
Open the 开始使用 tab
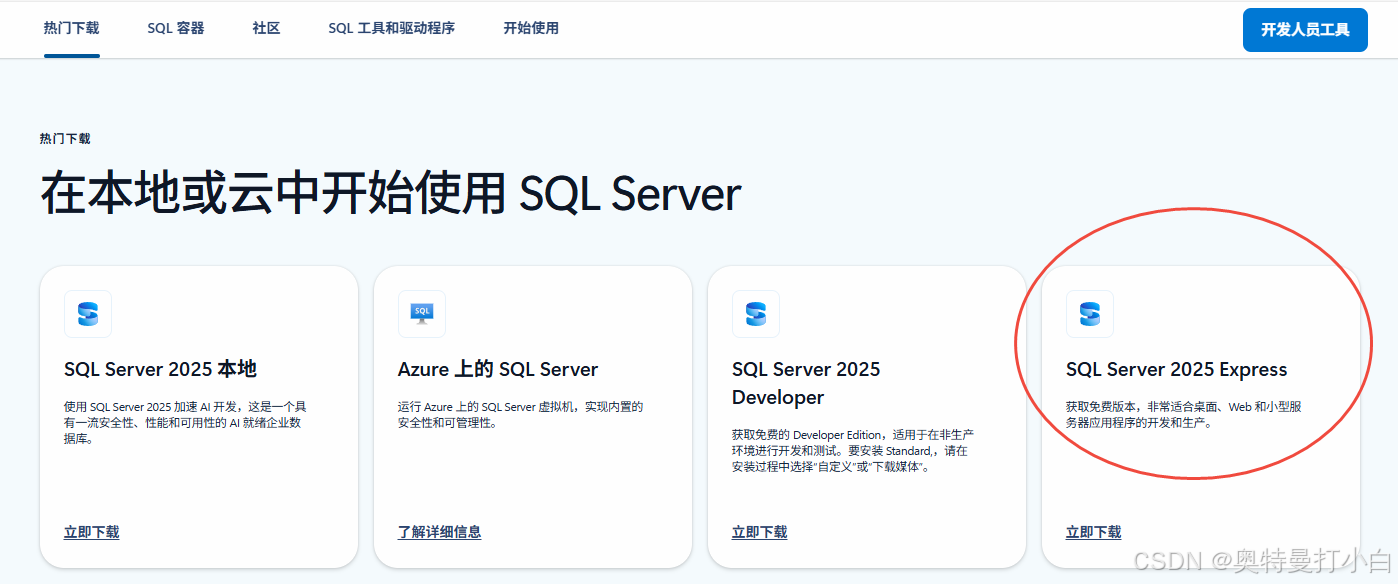pyautogui.click(x=531, y=28)
